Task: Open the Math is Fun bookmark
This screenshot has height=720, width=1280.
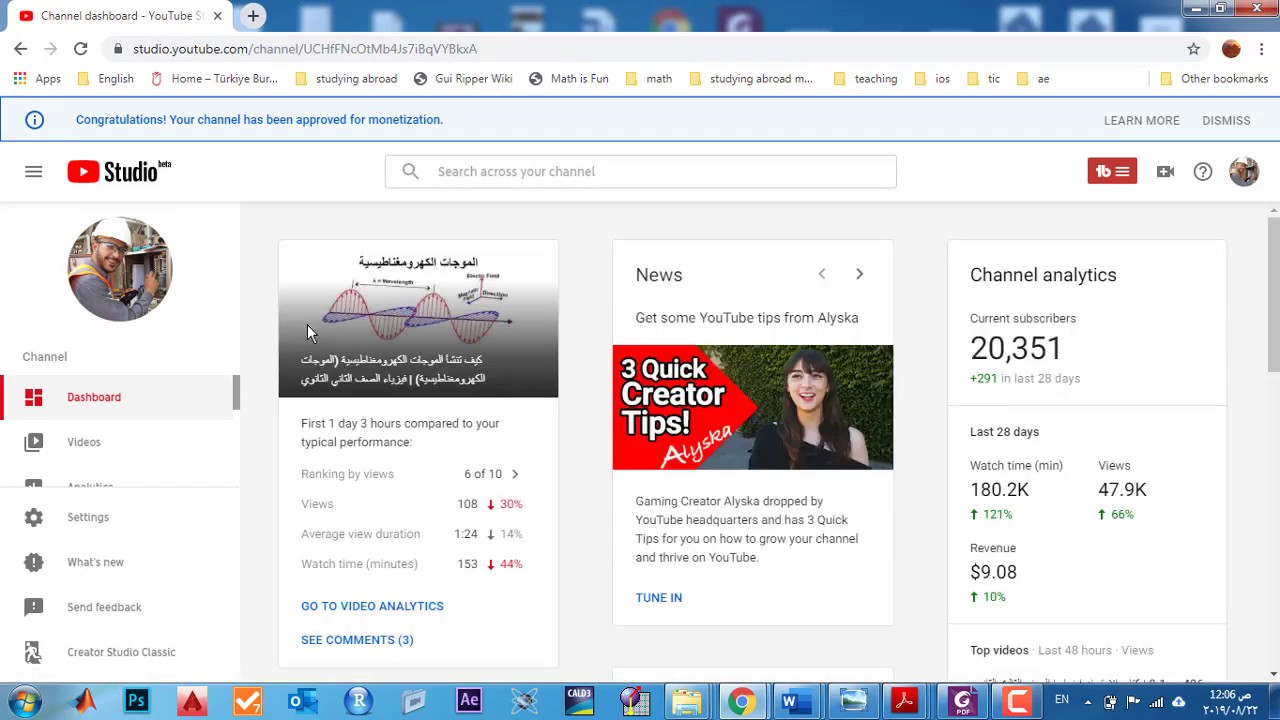Action: [569, 79]
